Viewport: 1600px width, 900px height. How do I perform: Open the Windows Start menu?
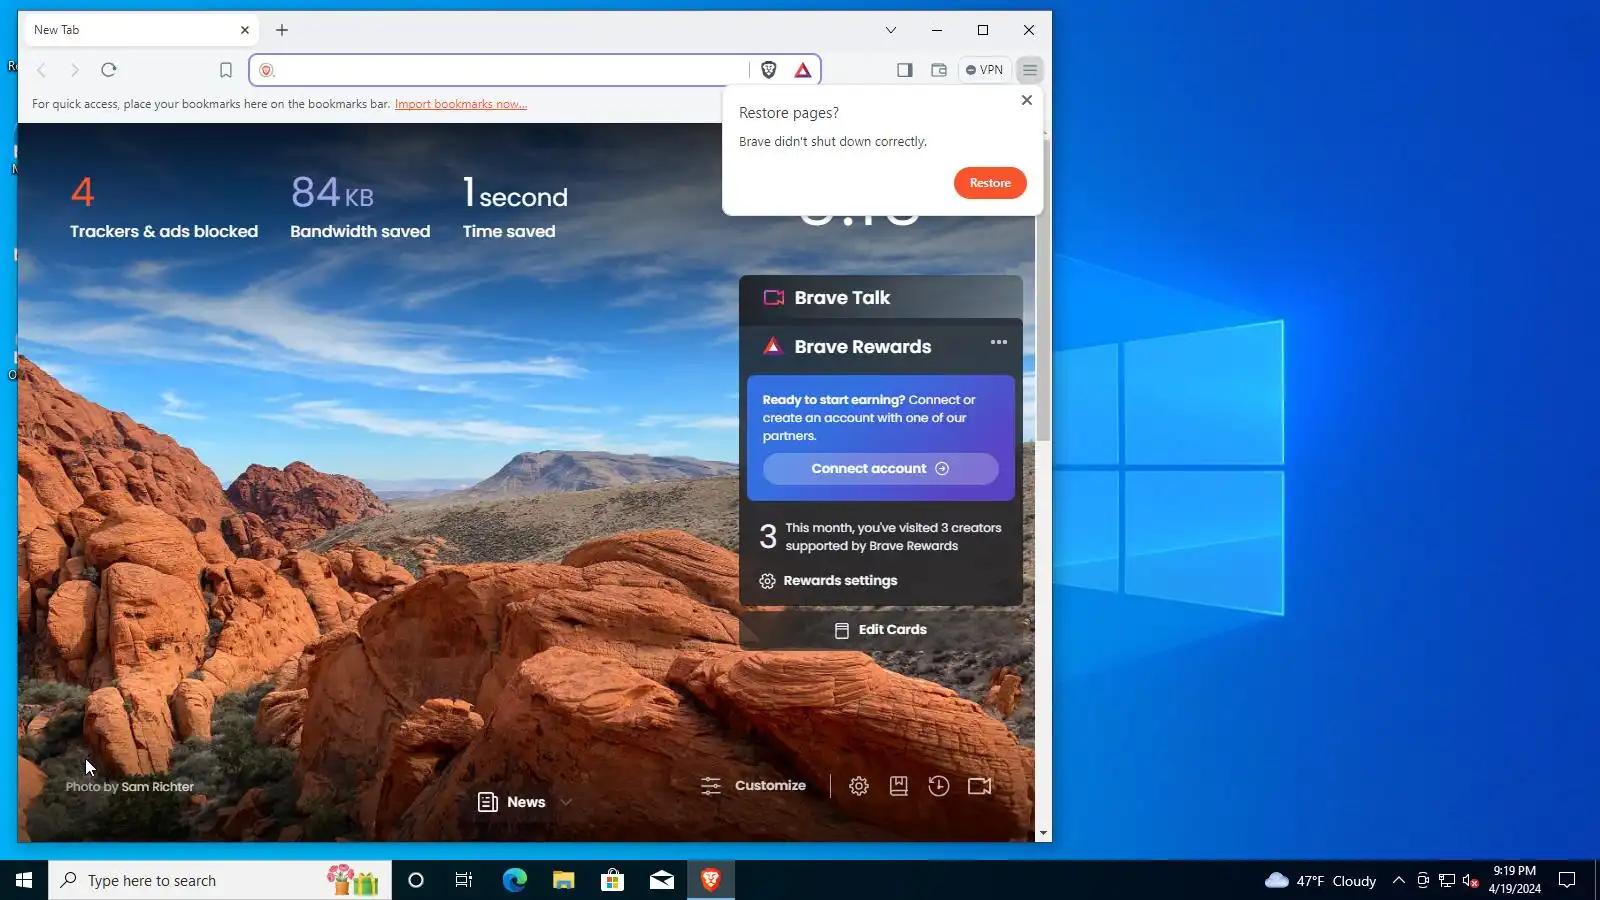point(24,880)
